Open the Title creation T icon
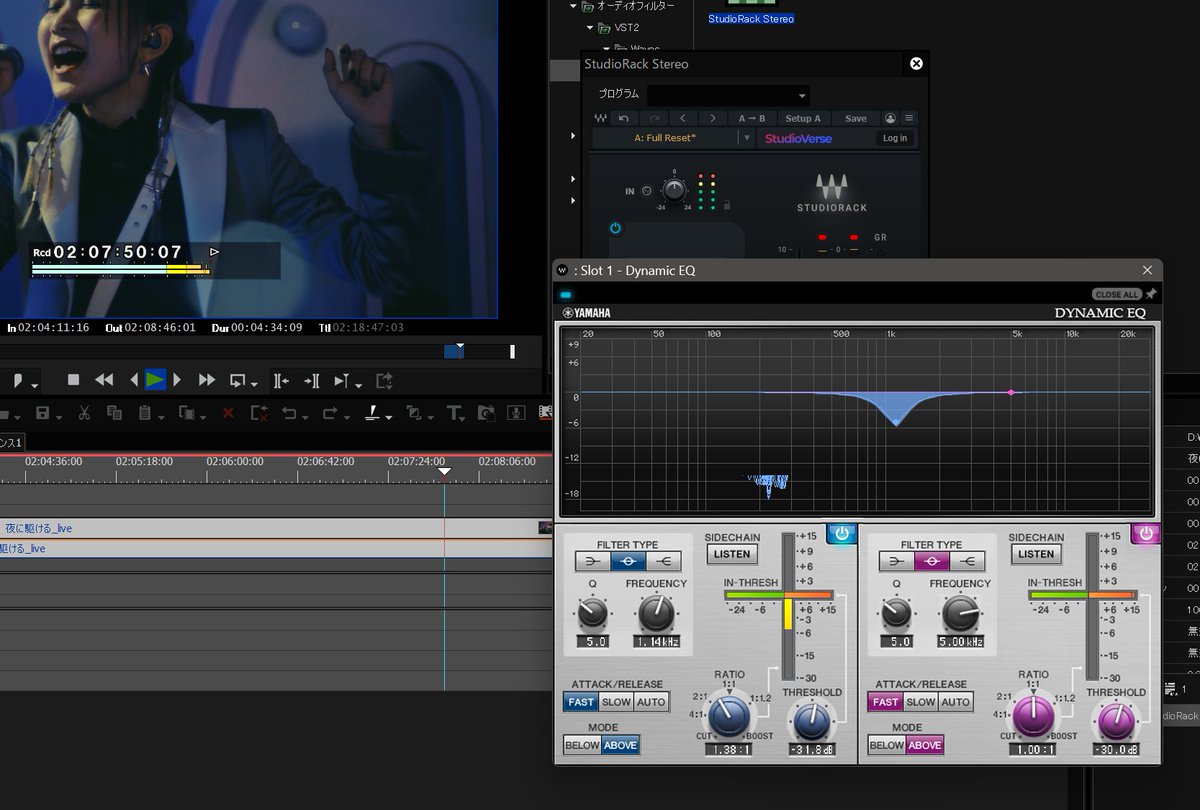 click(x=453, y=413)
